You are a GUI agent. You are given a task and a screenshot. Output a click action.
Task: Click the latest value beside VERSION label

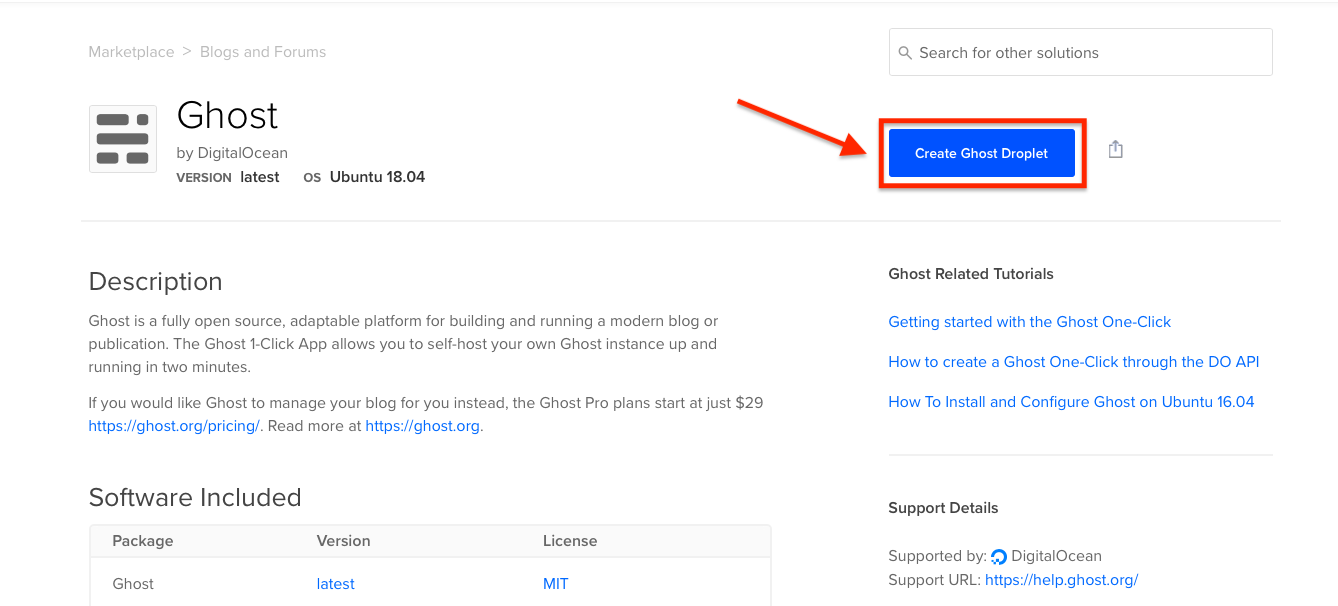click(260, 177)
